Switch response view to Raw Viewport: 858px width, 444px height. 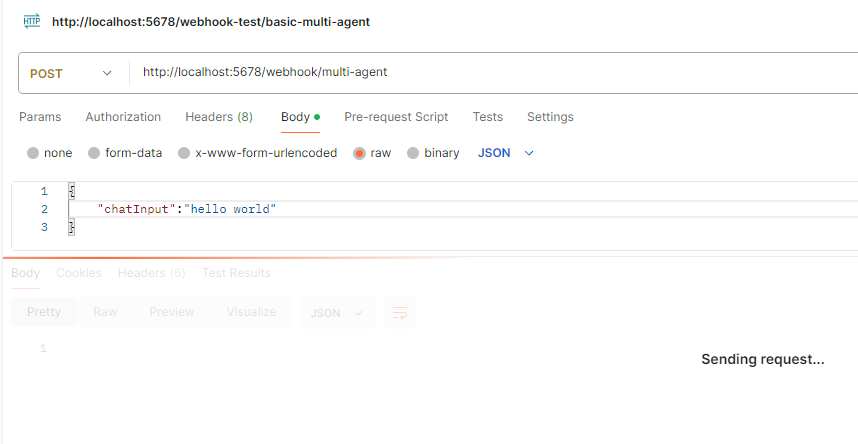105,312
